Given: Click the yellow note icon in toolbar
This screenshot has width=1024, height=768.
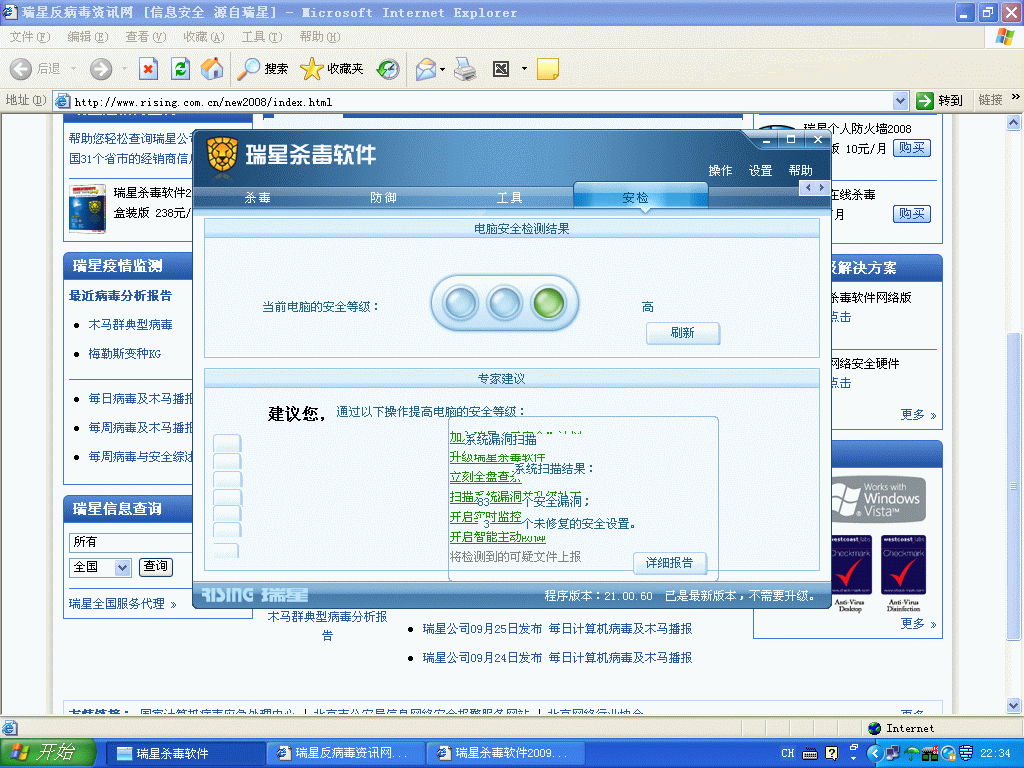Looking at the screenshot, I should tap(547, 69).
